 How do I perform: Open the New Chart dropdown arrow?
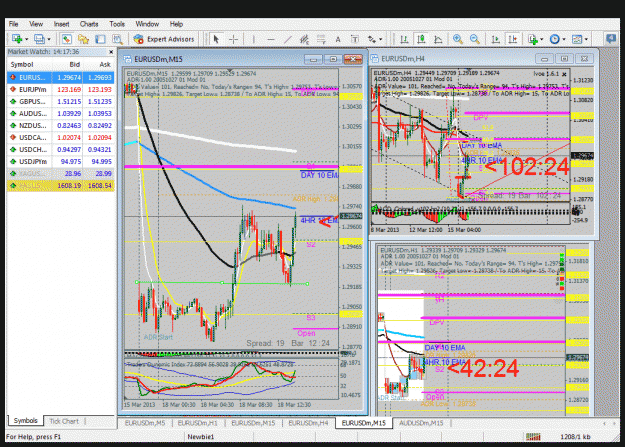[26, 39]
